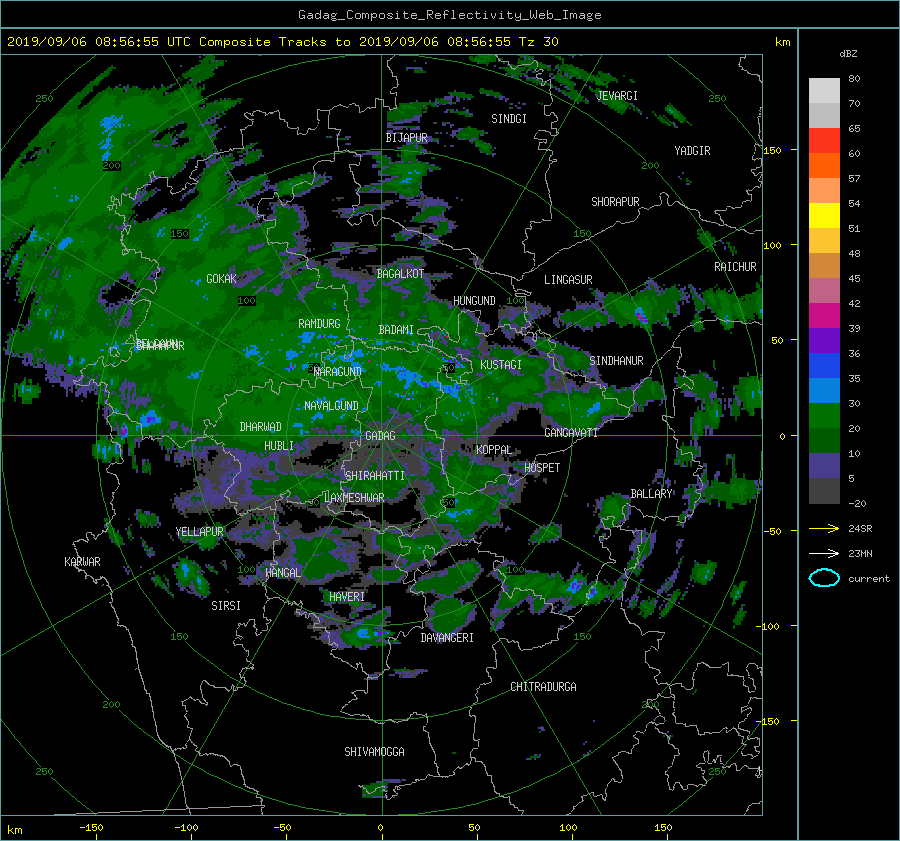This screenshot has width=900, height=841.
Task: Select the purple 10 dBZ color swatch
Action: (824, 466)
